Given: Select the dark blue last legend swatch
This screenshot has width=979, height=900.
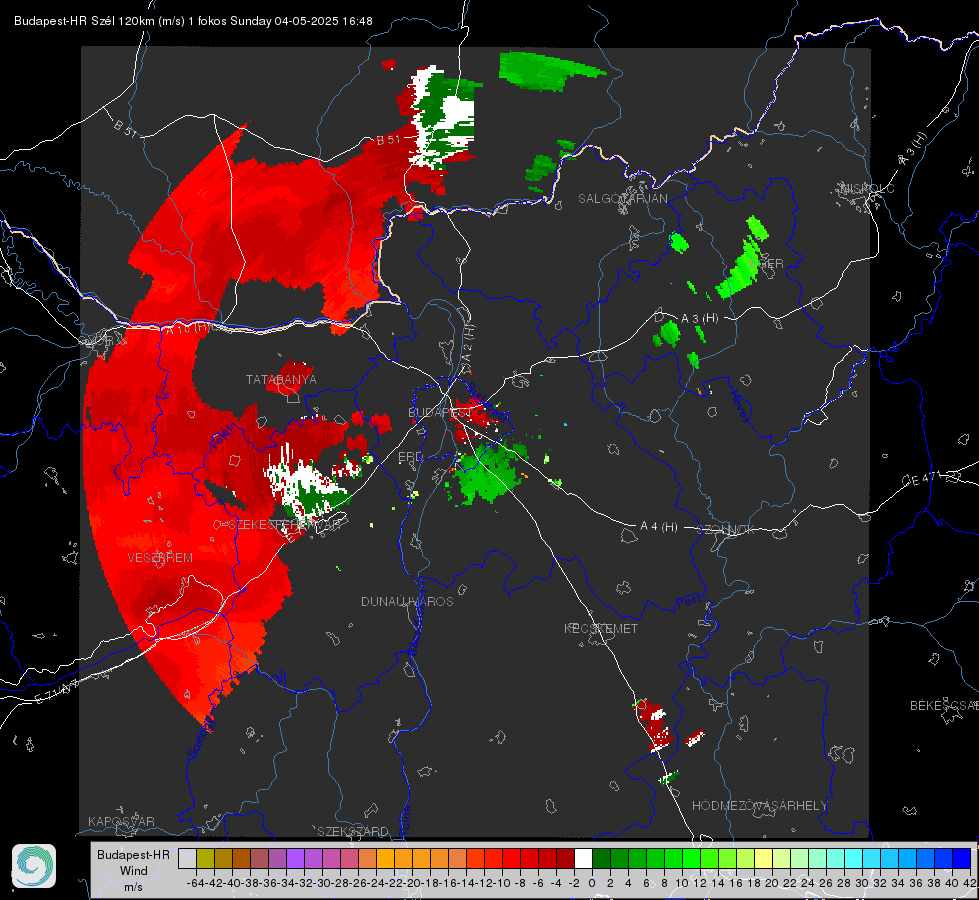Looking at the screenshot, I should pos(962,858).
